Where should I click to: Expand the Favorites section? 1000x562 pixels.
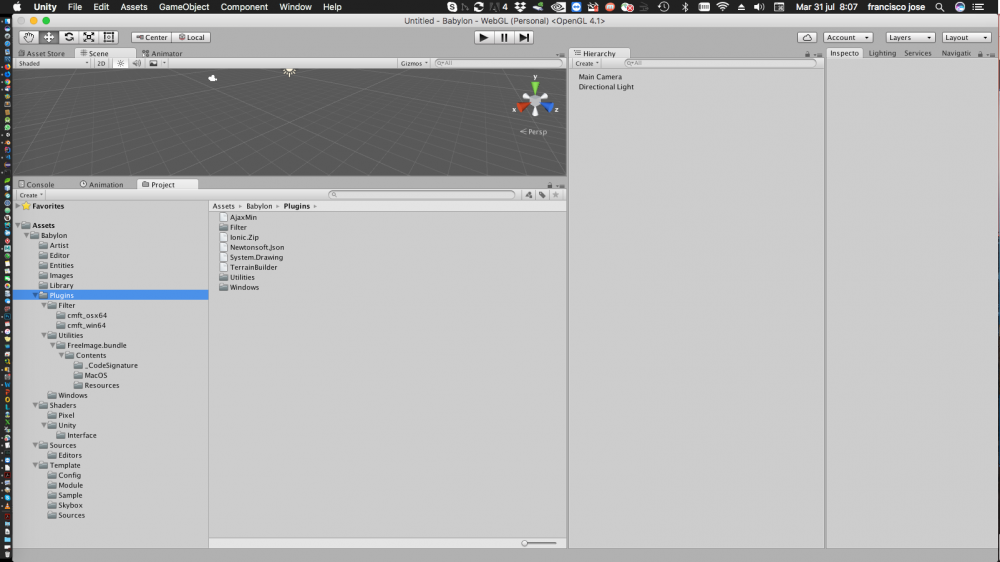(18, 206)
